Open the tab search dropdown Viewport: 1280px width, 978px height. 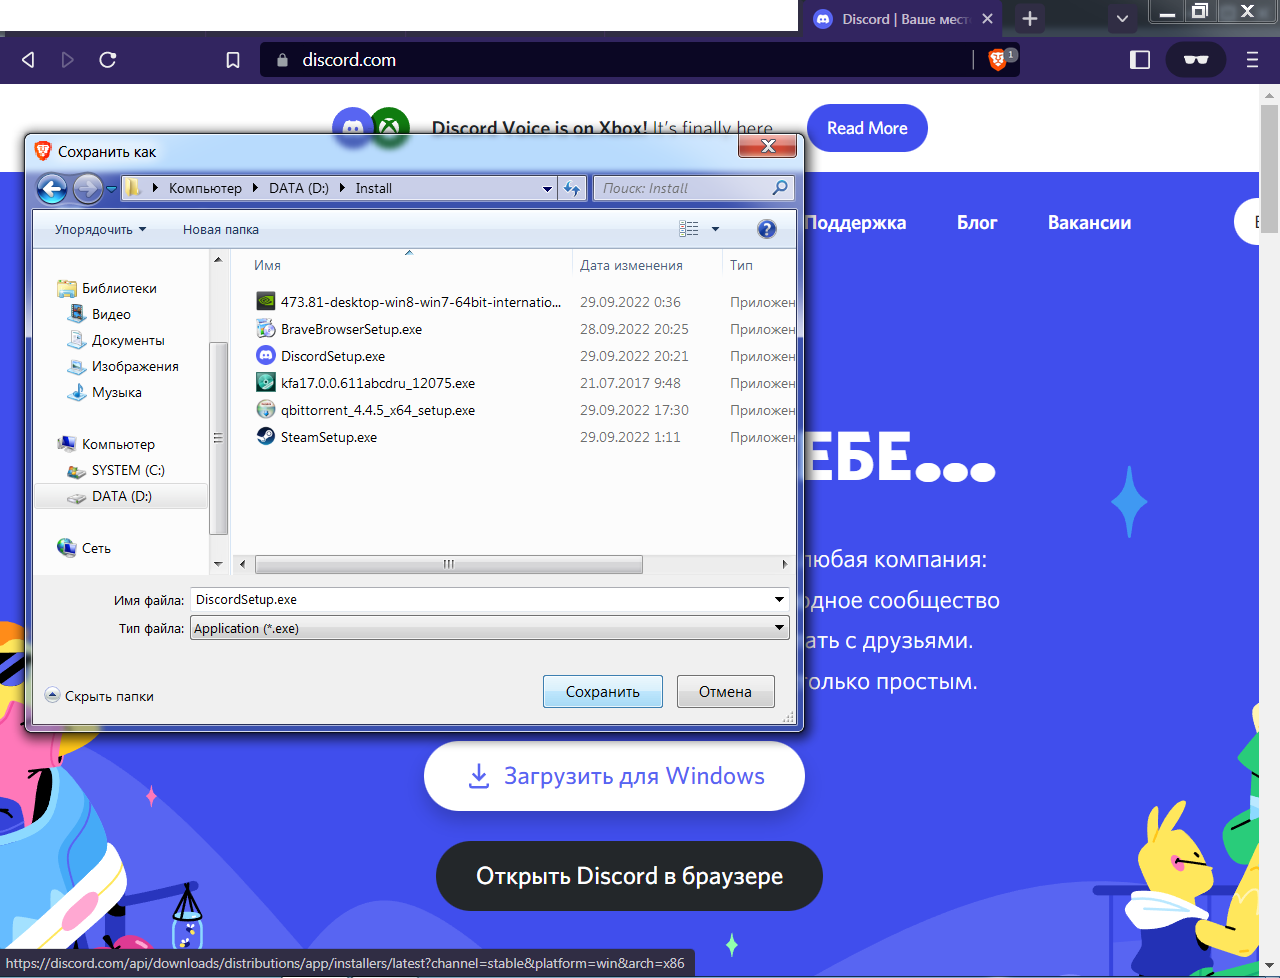click(x=1122, y=18)
